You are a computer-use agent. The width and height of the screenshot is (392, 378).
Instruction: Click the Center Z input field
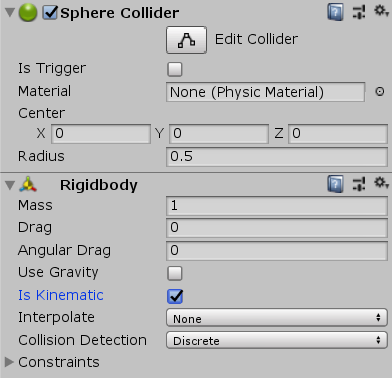[338, 134]
